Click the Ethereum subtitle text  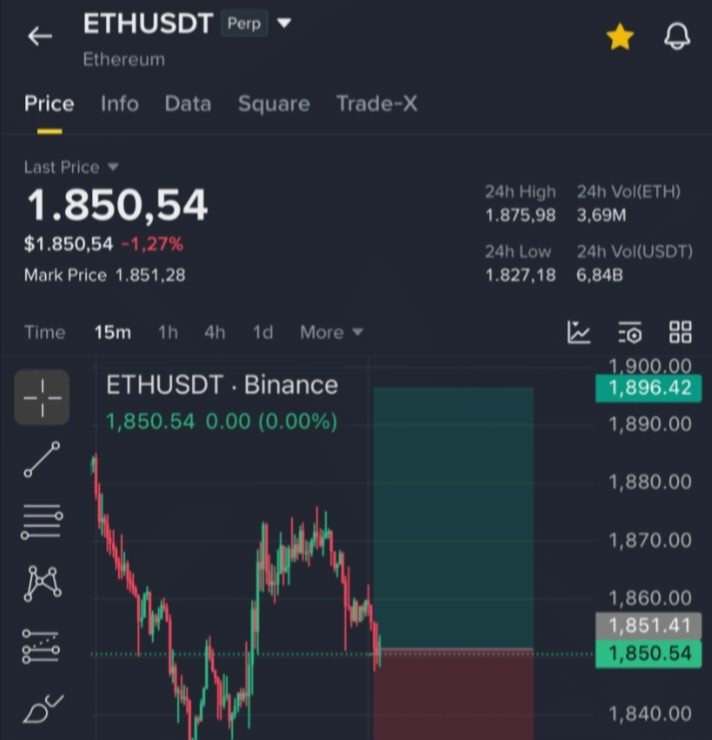[124, 59]
